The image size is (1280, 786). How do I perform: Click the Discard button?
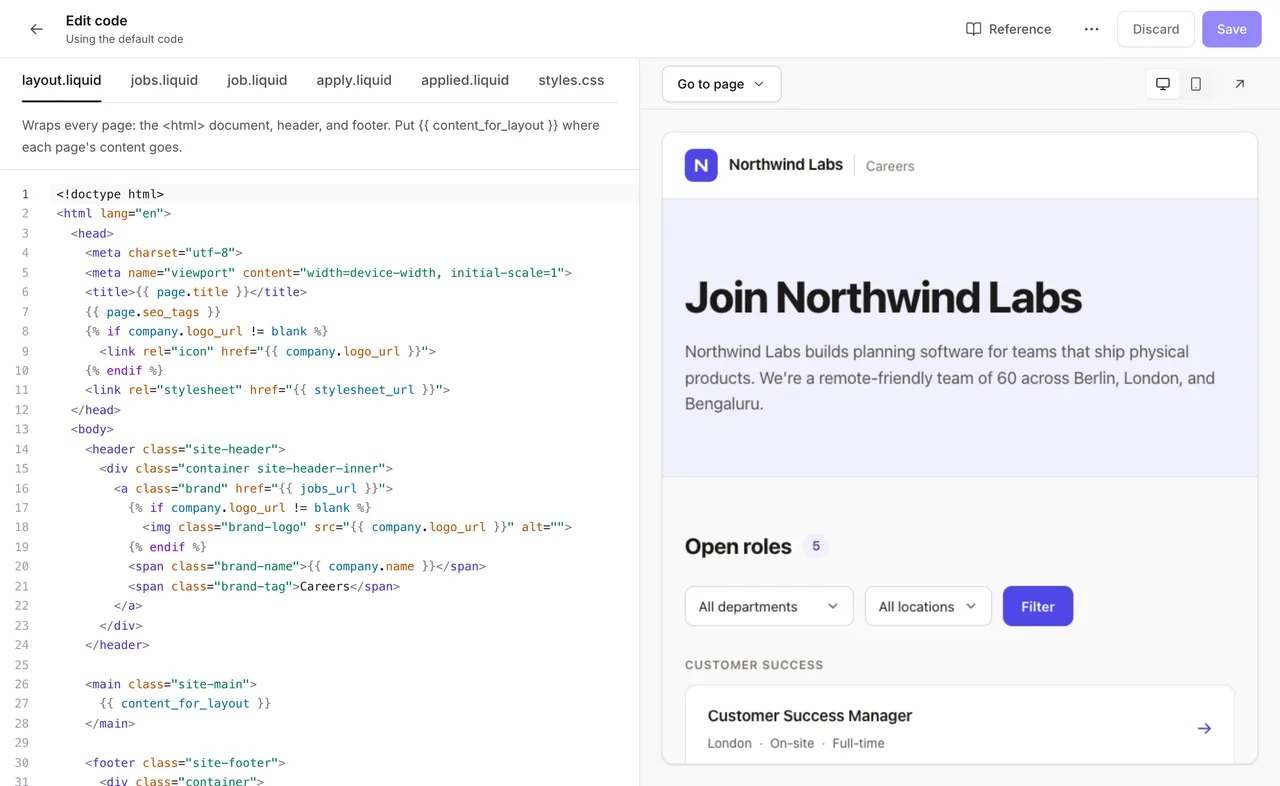click(x=1156, y=29)
